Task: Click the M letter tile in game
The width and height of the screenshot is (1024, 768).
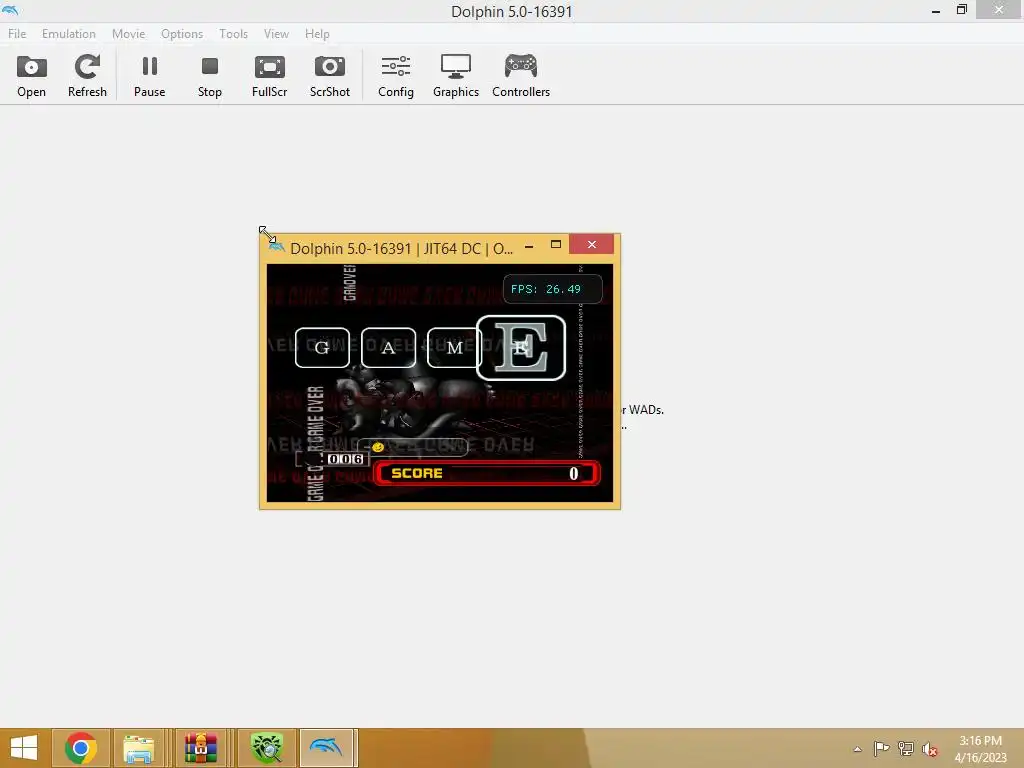Action: point(455,347)
